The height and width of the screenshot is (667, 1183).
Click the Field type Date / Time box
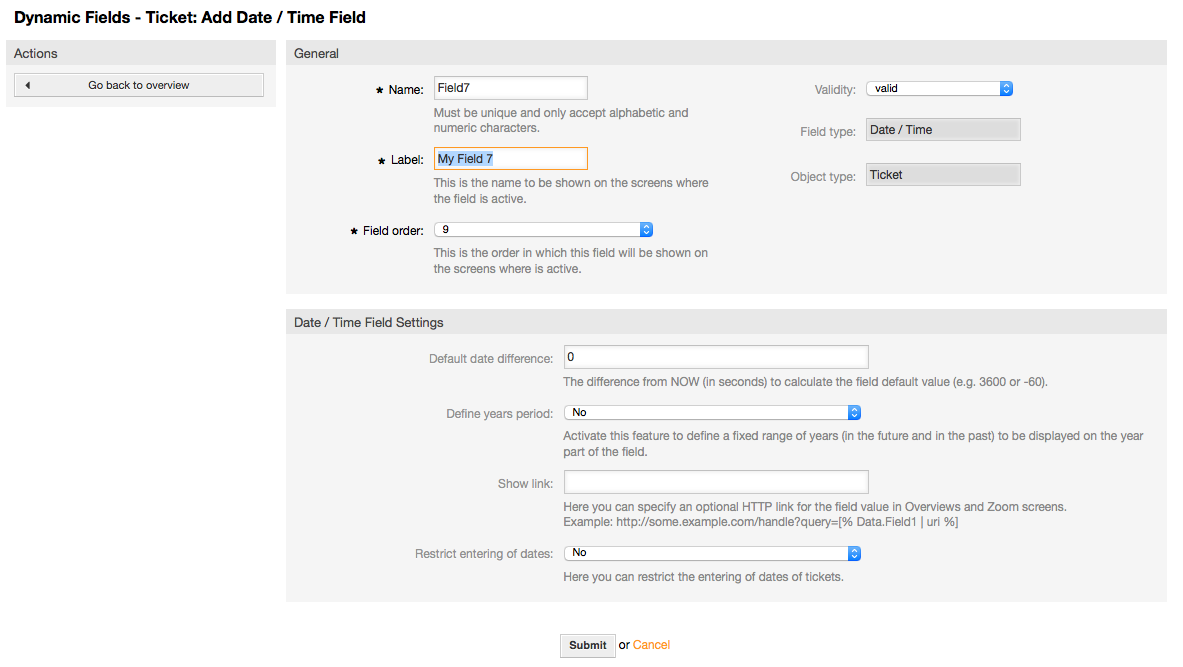943,130
